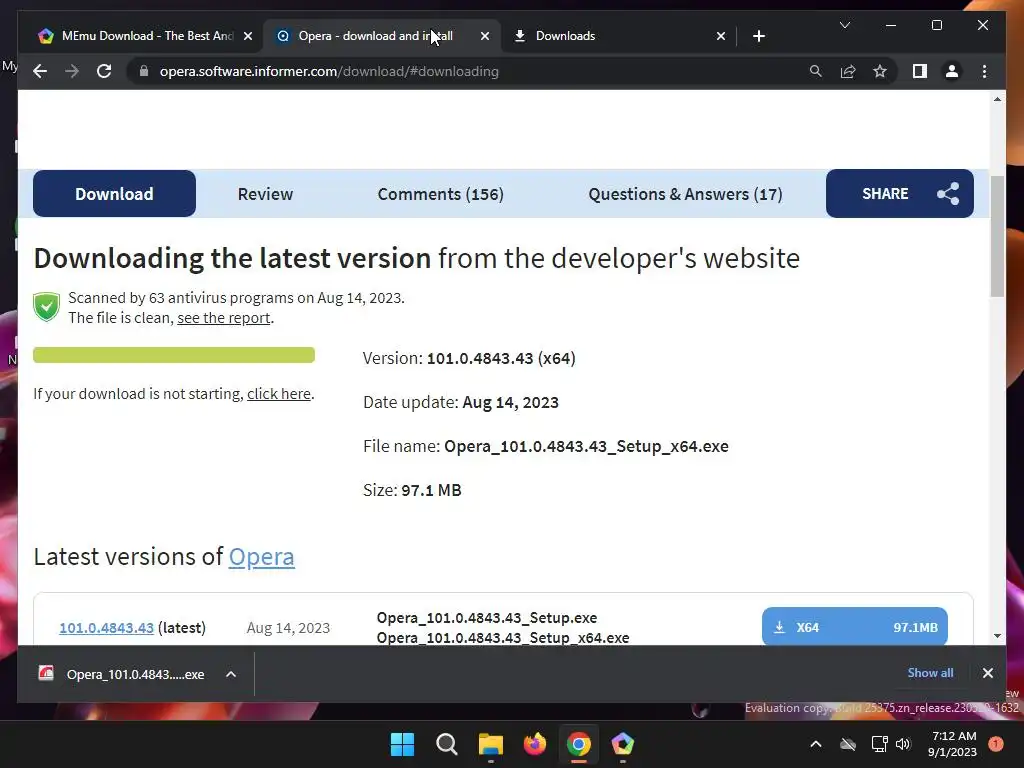Open File Explorer from taskbar

(x=490, y=744)
